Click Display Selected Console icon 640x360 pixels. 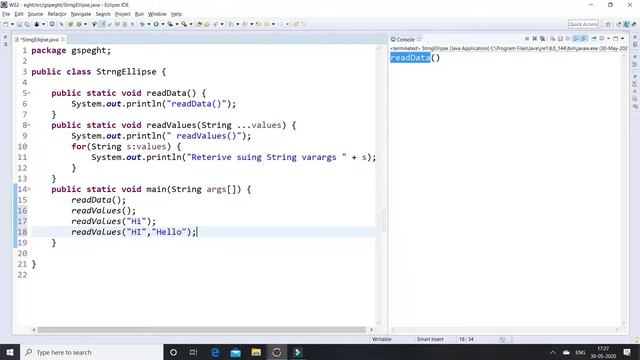(x=602, y=38)
